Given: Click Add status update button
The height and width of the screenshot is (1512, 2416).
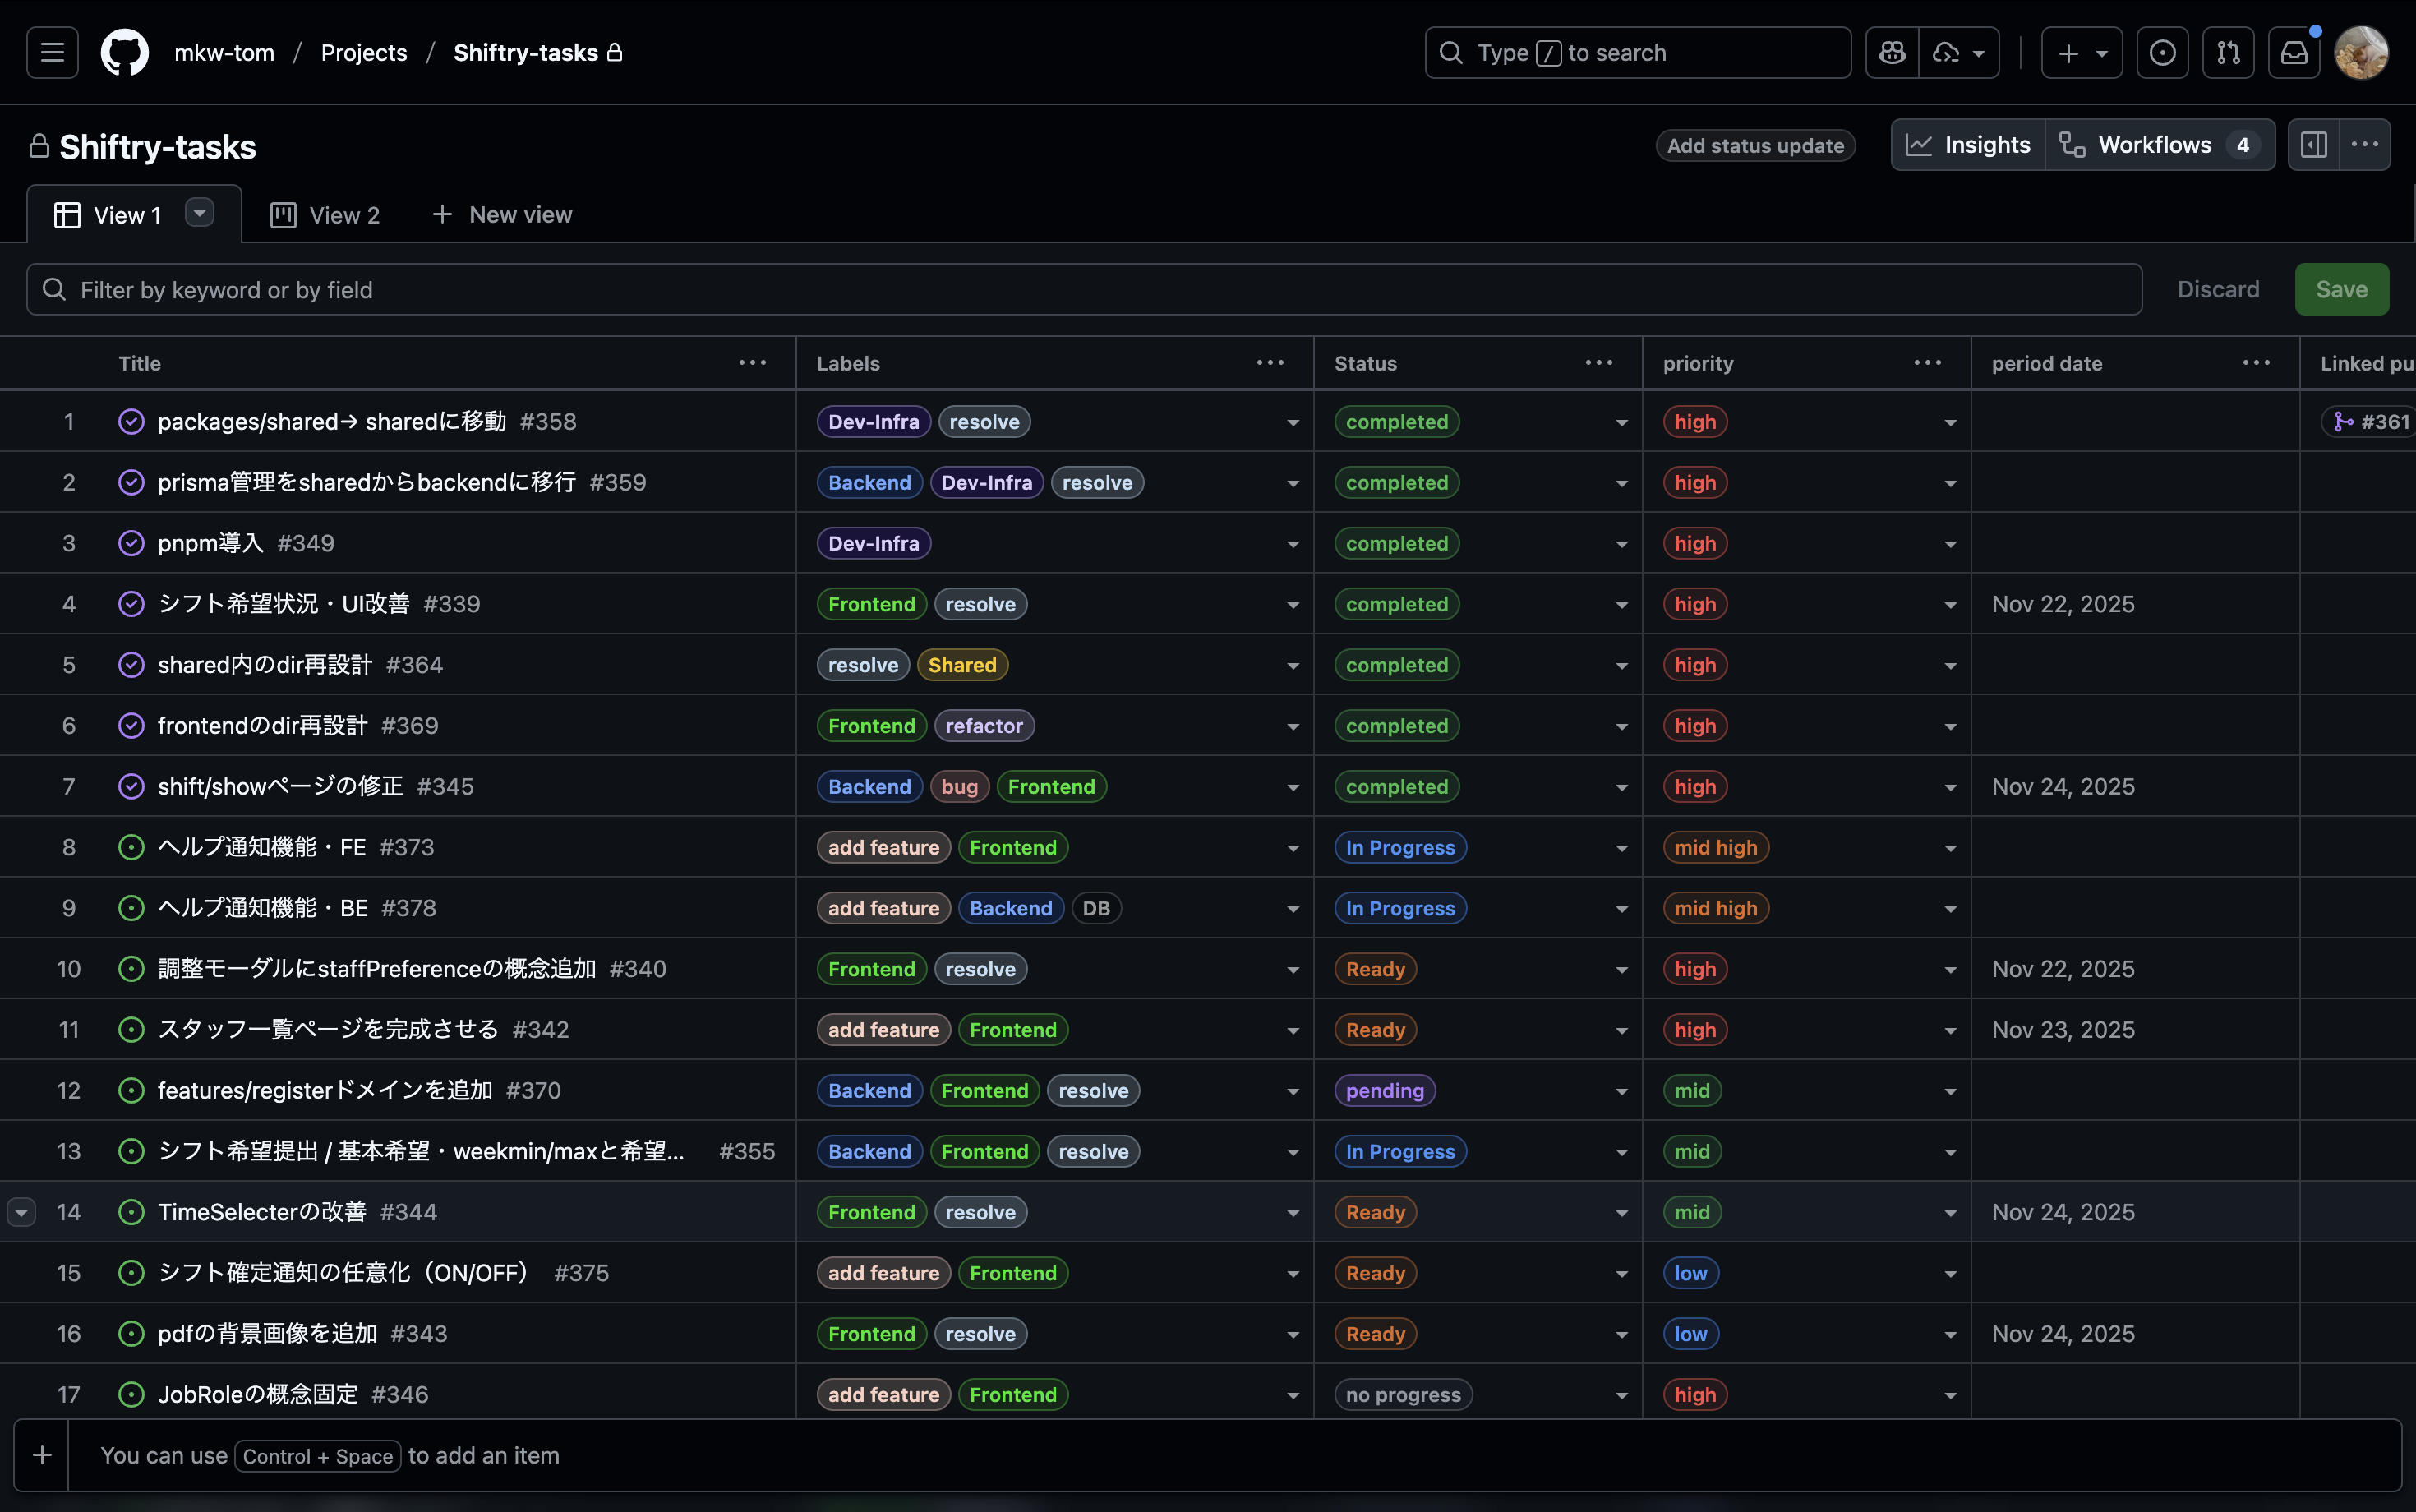Looking at the screenshot, I should pyautogui.click(x=1755, y=146).
